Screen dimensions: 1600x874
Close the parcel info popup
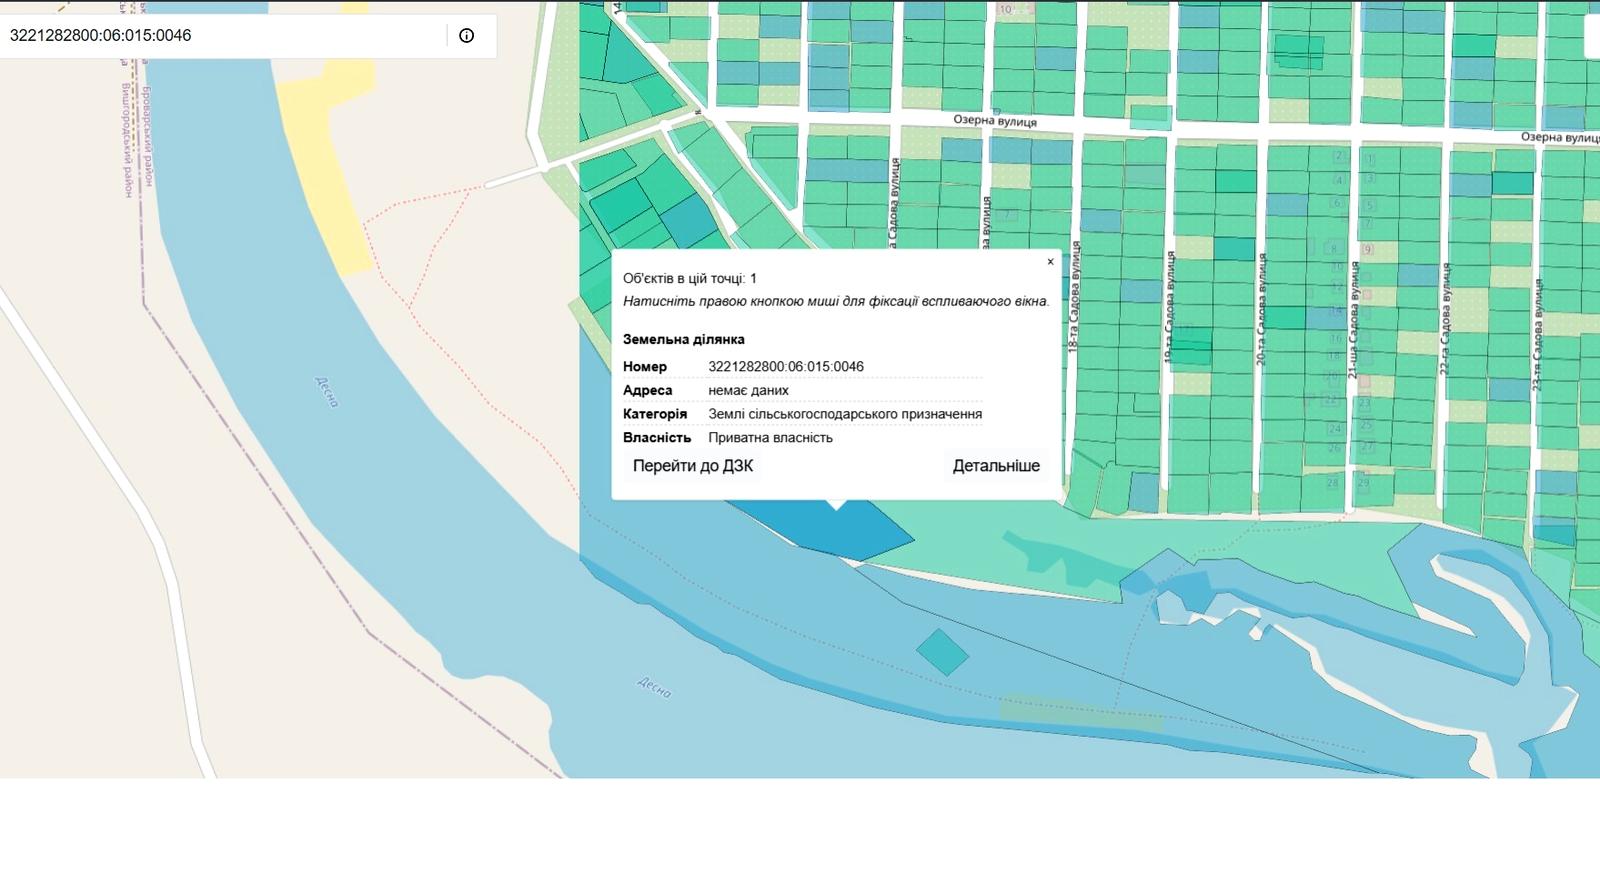1050,262
